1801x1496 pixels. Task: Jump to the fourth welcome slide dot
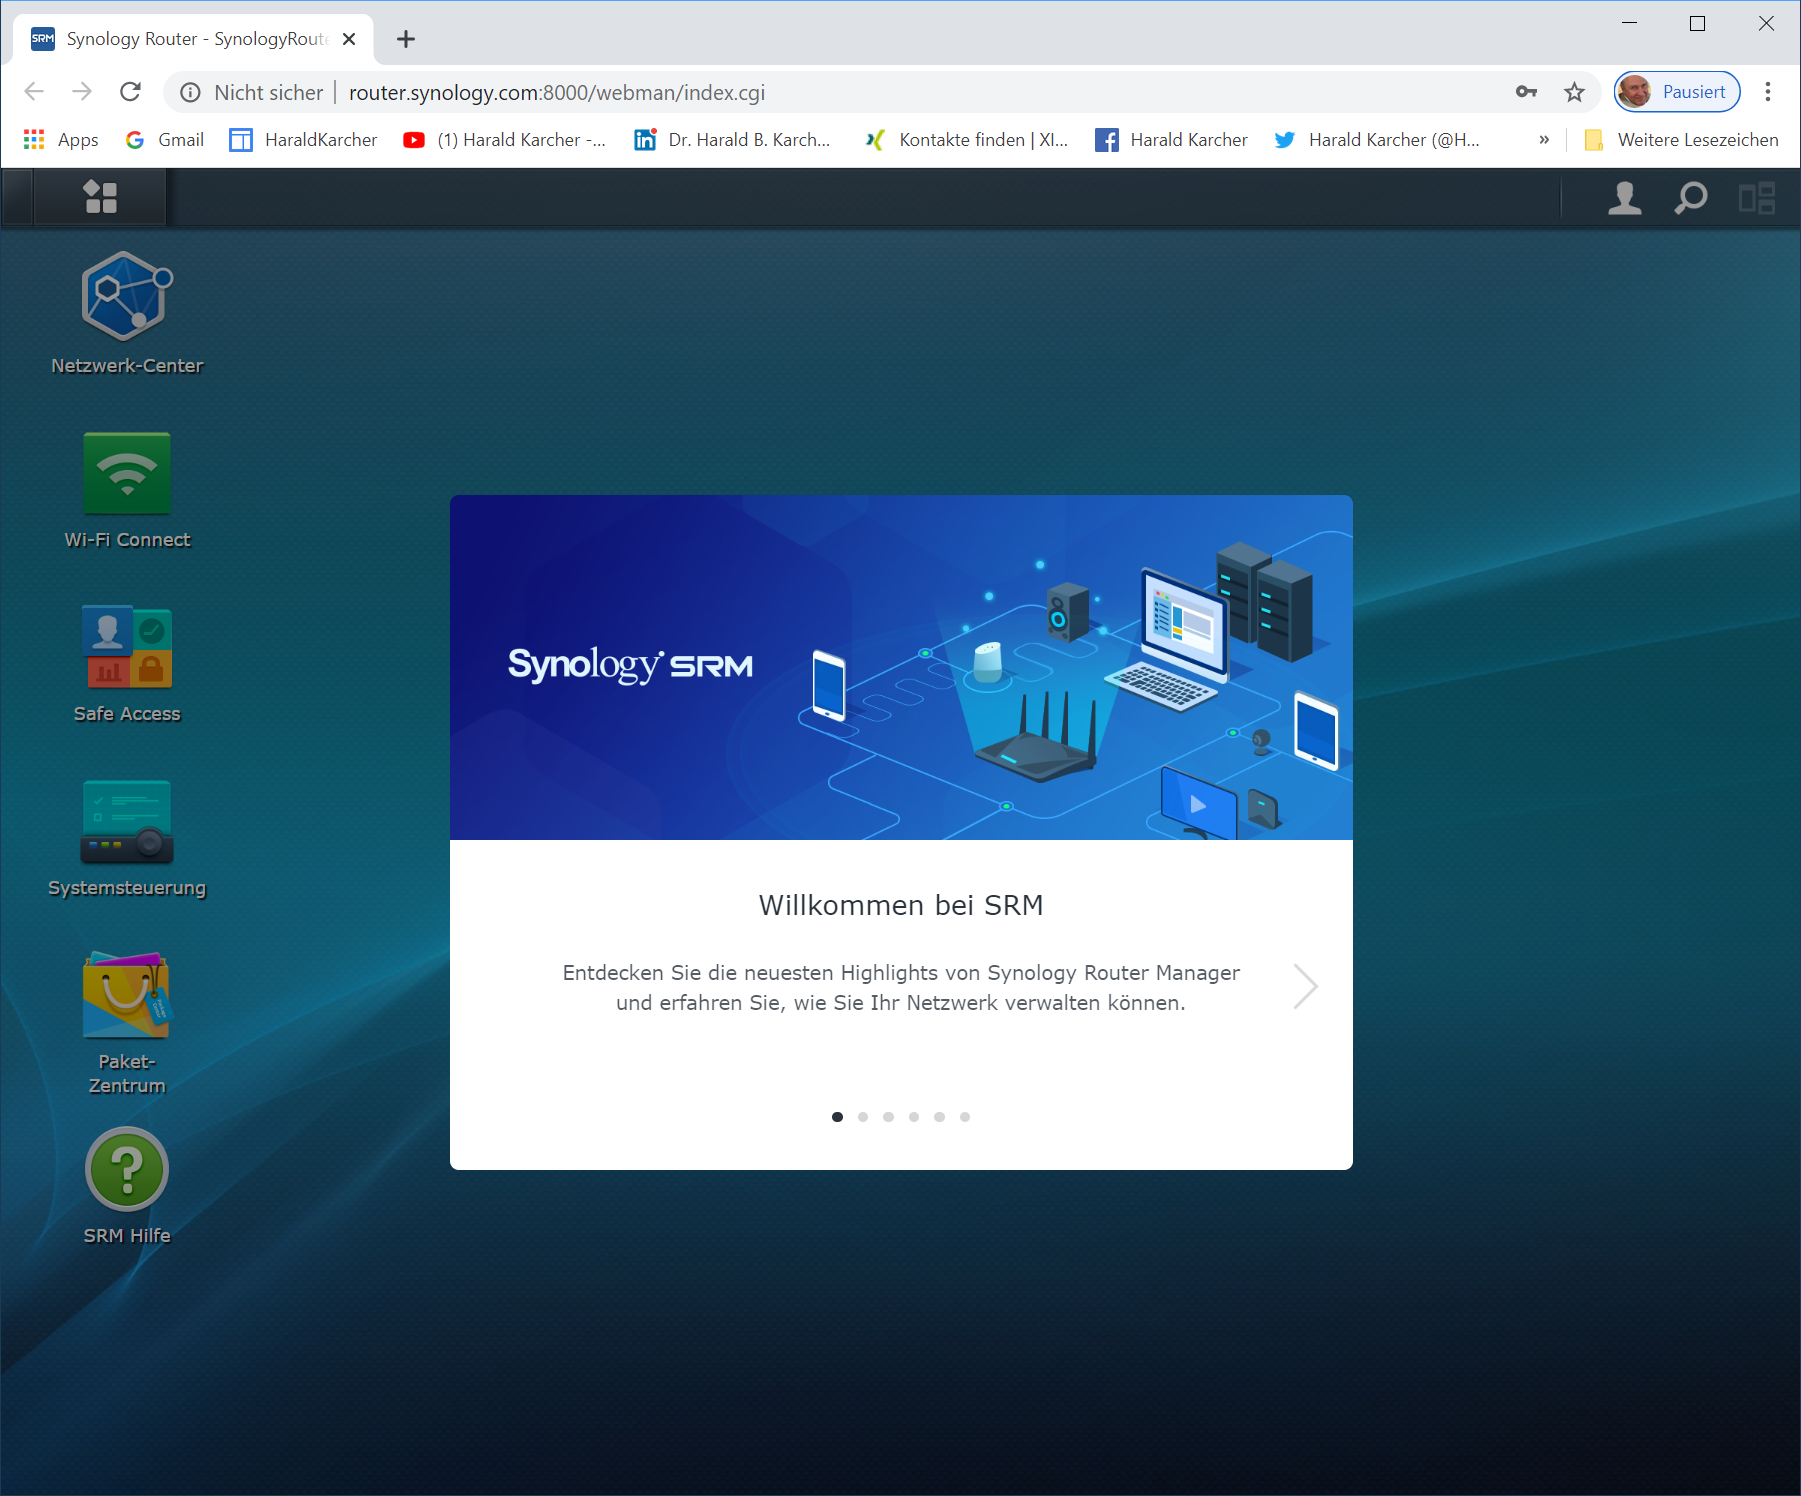(x=914, y=1117)
